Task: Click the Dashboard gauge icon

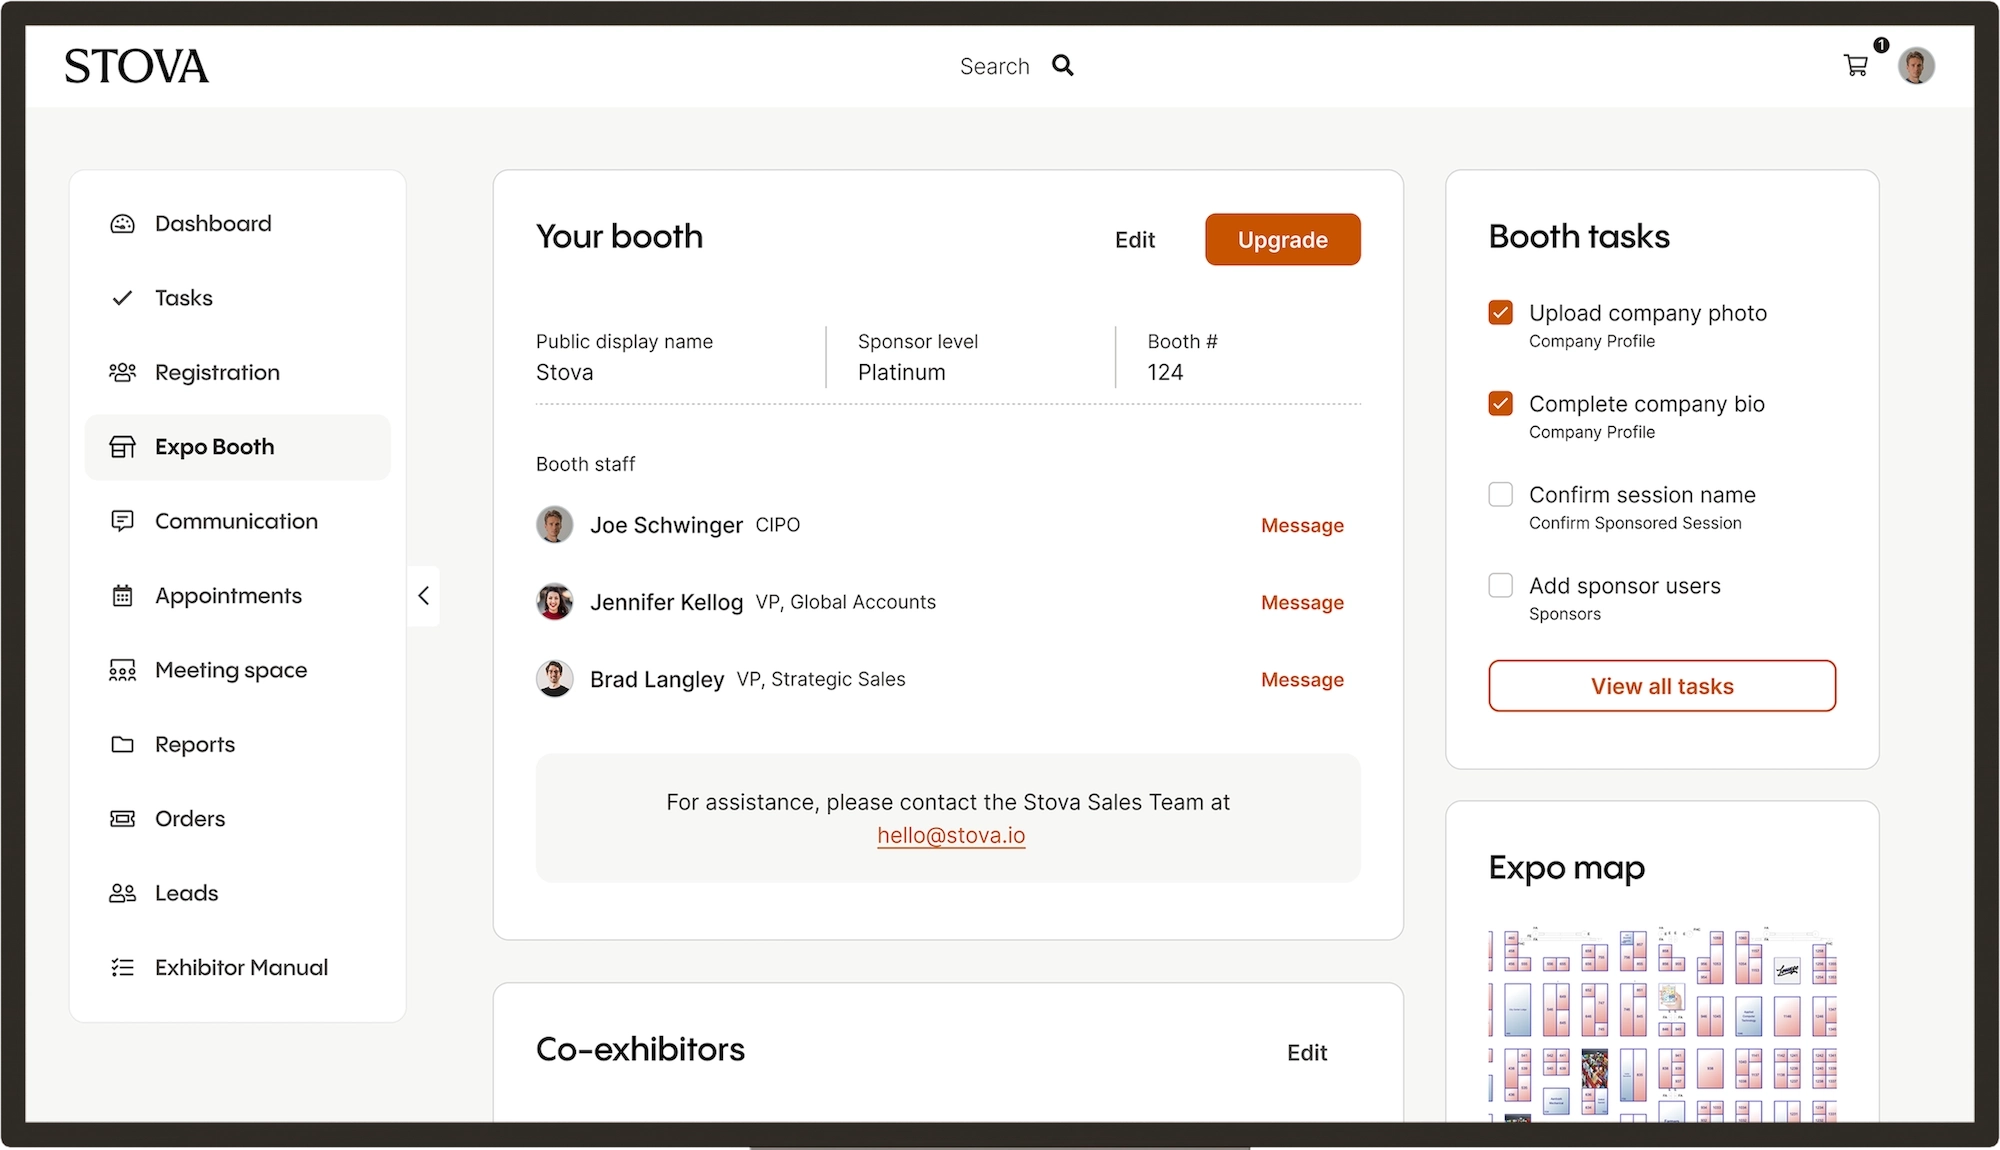Action: tap(122, 224)
